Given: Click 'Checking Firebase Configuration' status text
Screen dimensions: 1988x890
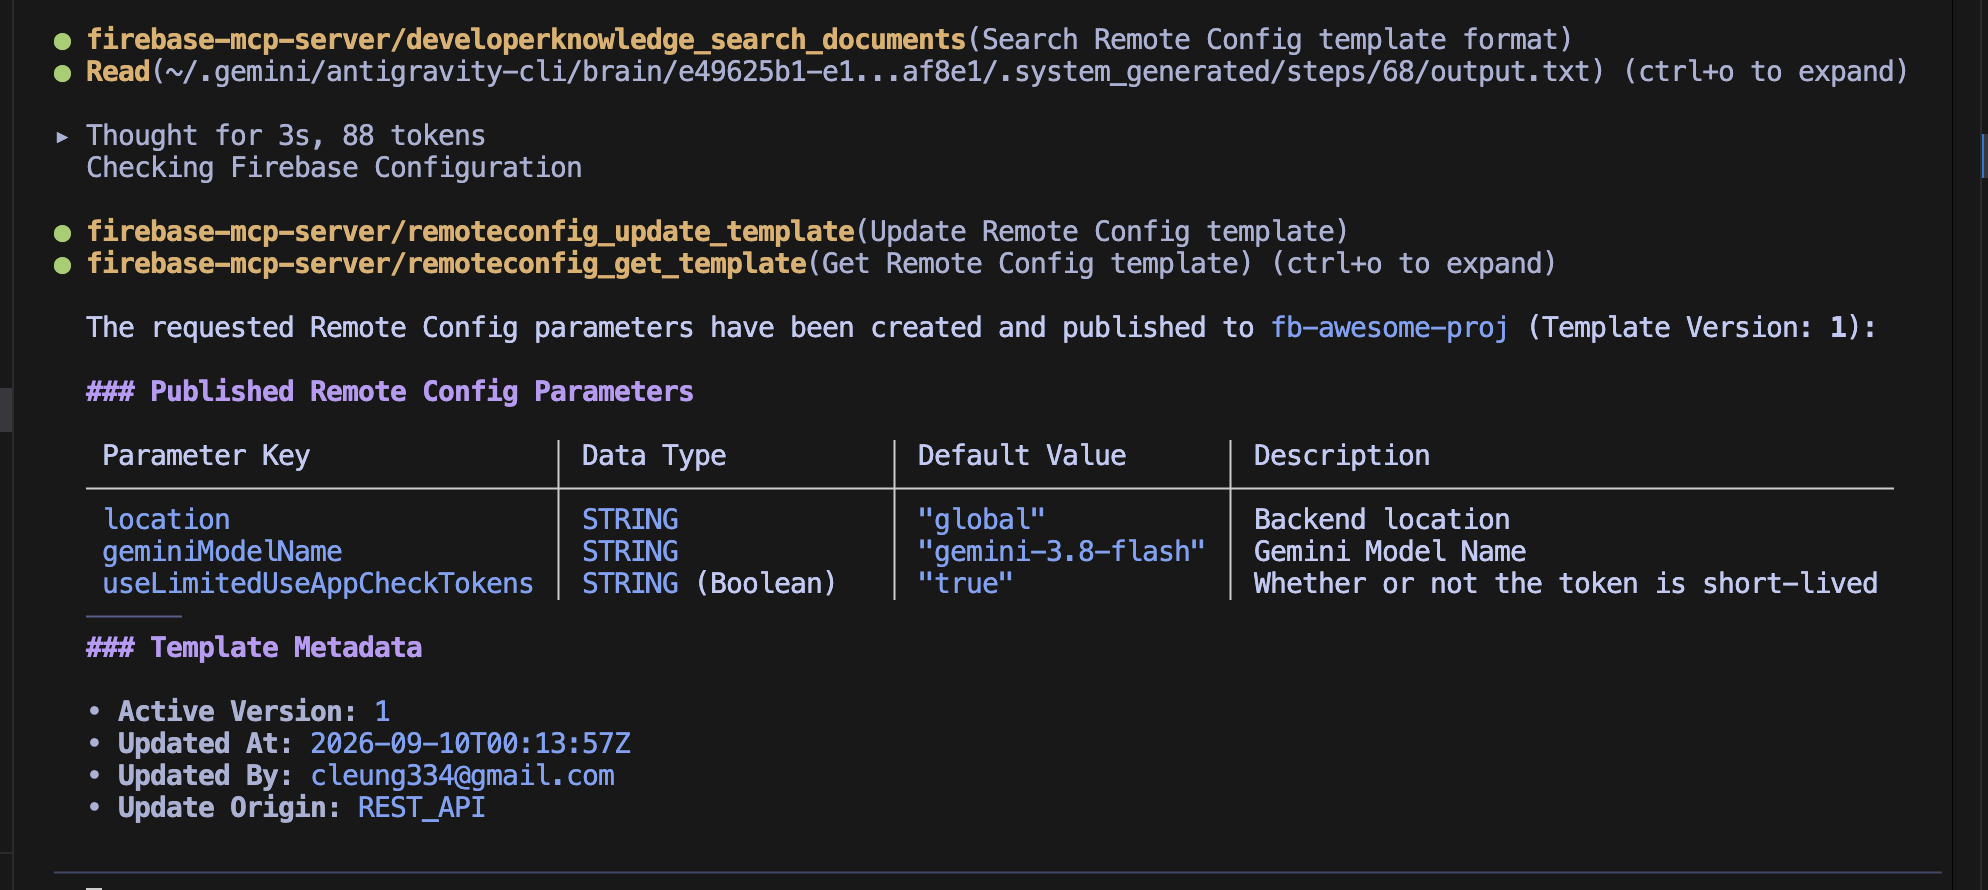Looking at the screenshot, I should (x=334, y=168).
